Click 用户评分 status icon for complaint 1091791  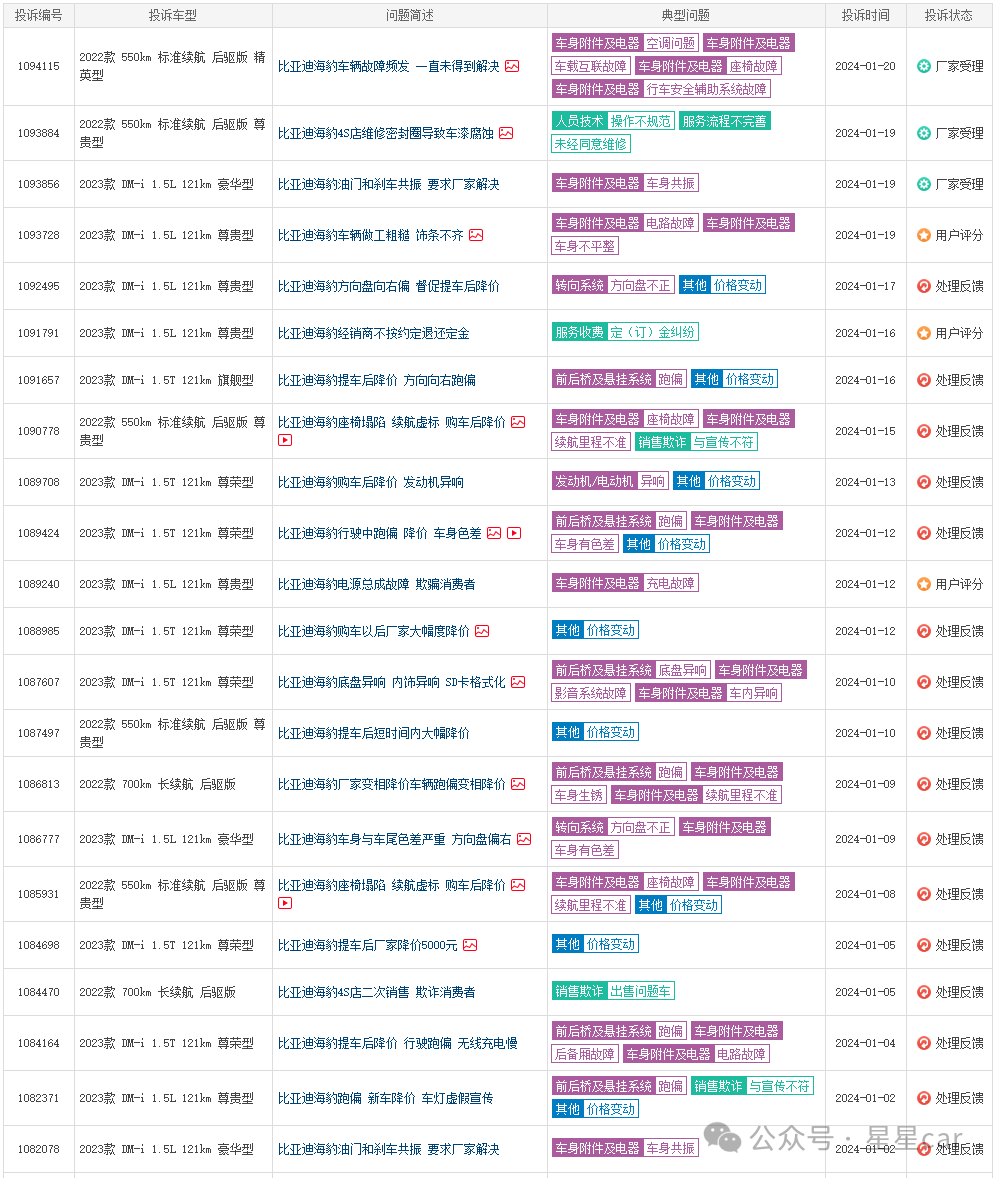924,333
